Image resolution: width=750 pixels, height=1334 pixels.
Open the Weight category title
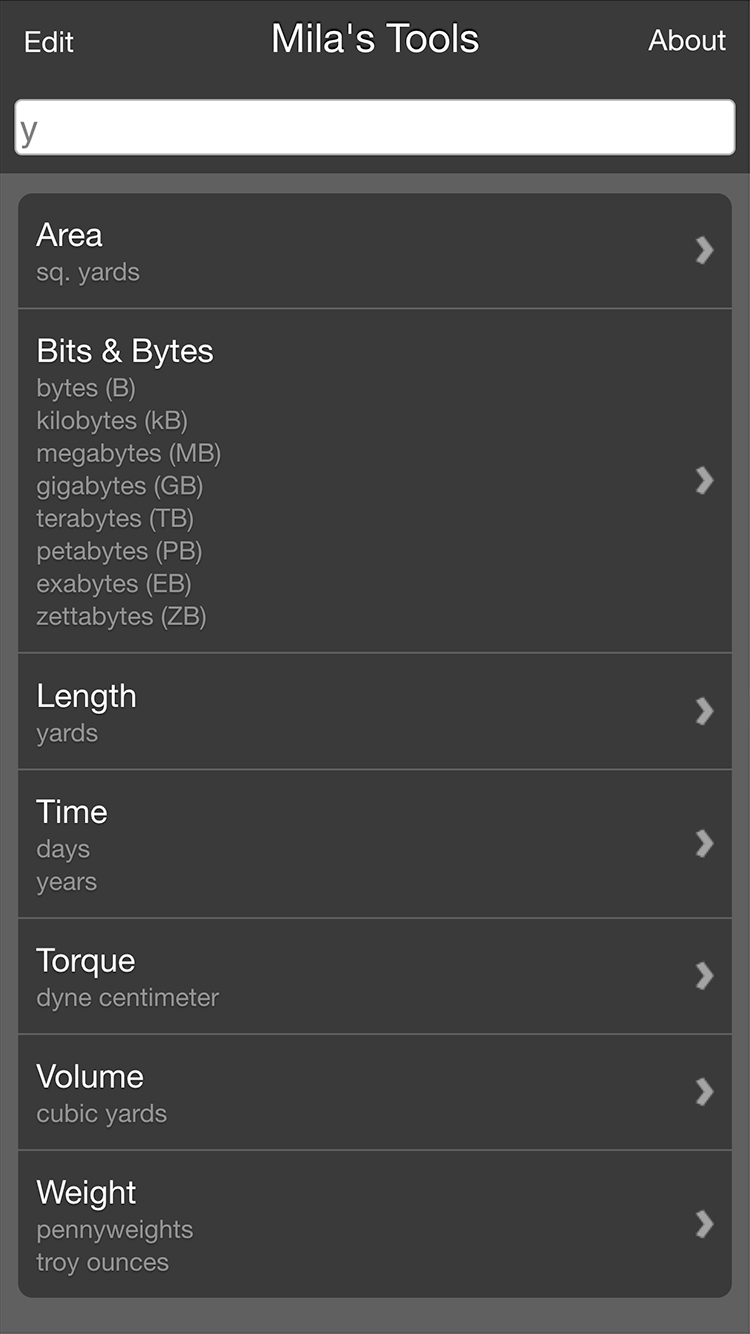(x=86, y=1193)
